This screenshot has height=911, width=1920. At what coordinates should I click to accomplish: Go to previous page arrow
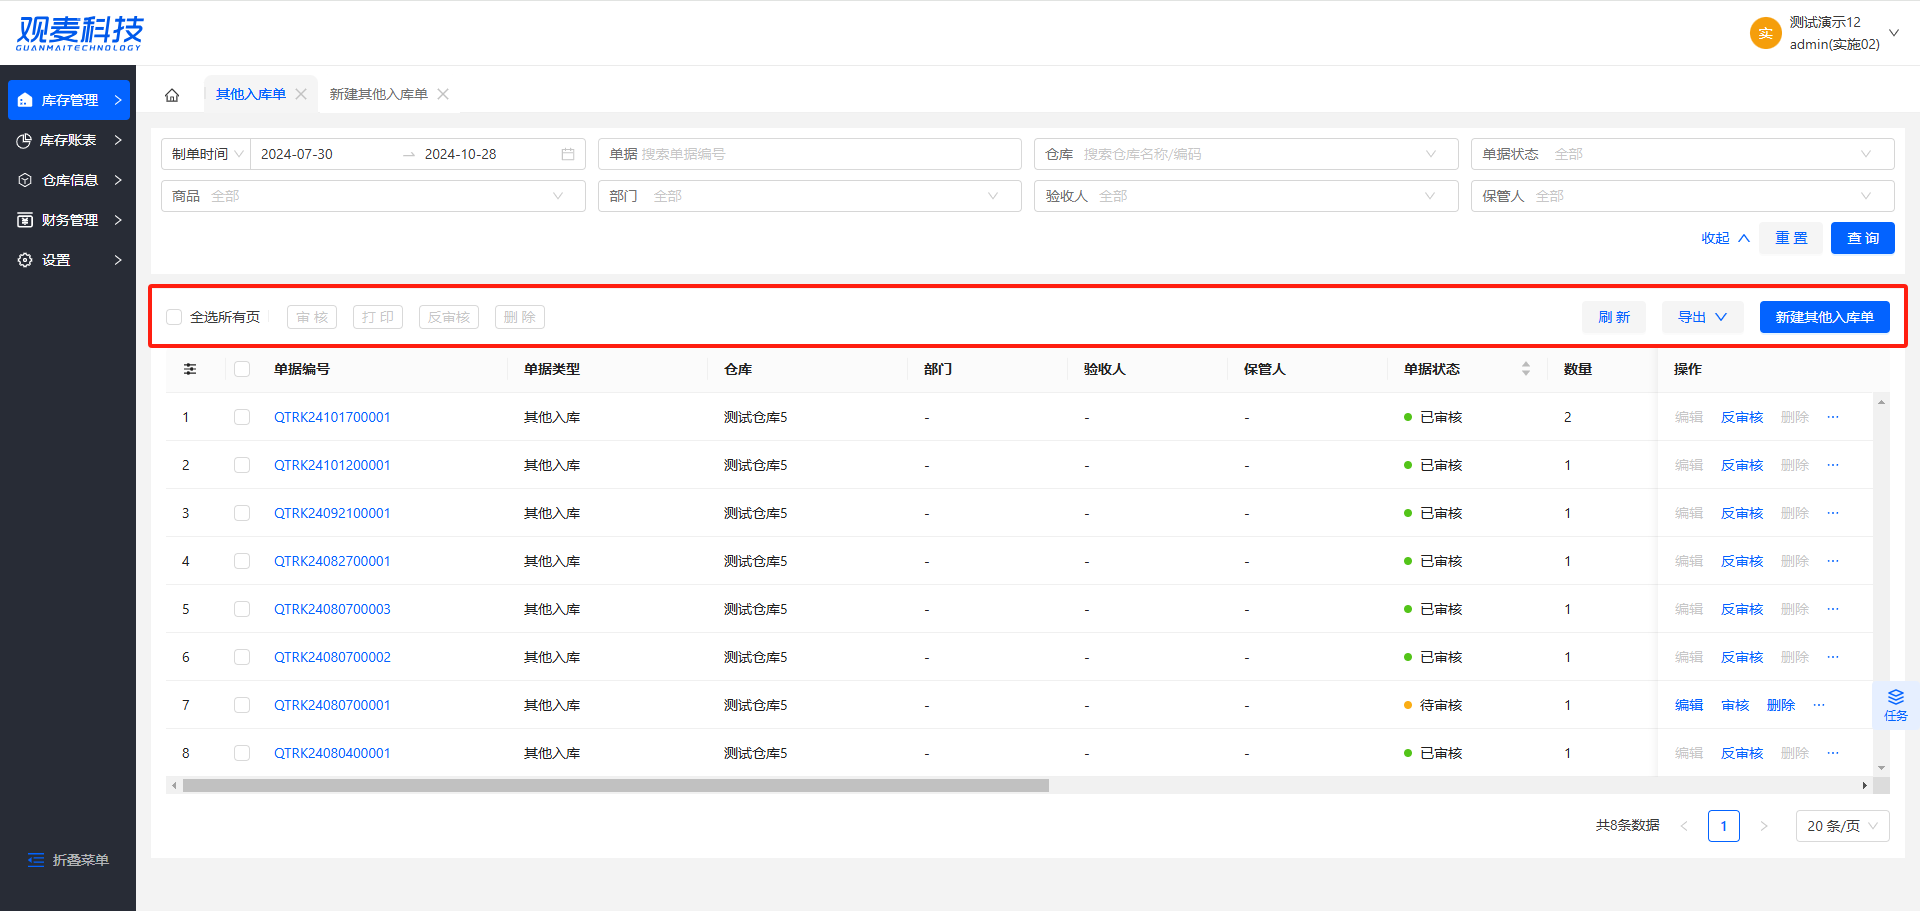pyautogui.click(x=1684, y=826)
